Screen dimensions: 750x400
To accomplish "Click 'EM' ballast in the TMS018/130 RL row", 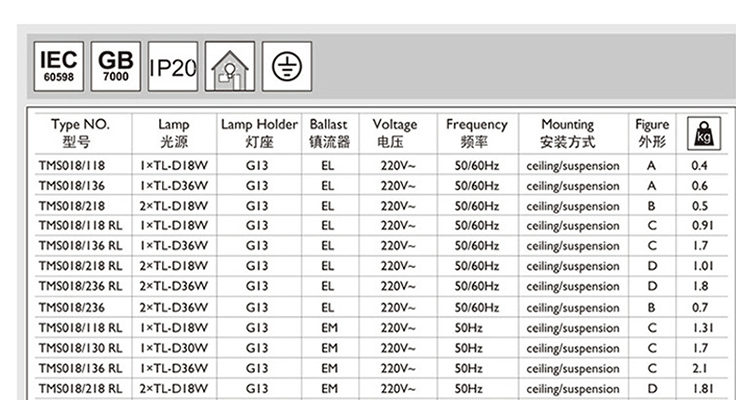I will point(329,348).
